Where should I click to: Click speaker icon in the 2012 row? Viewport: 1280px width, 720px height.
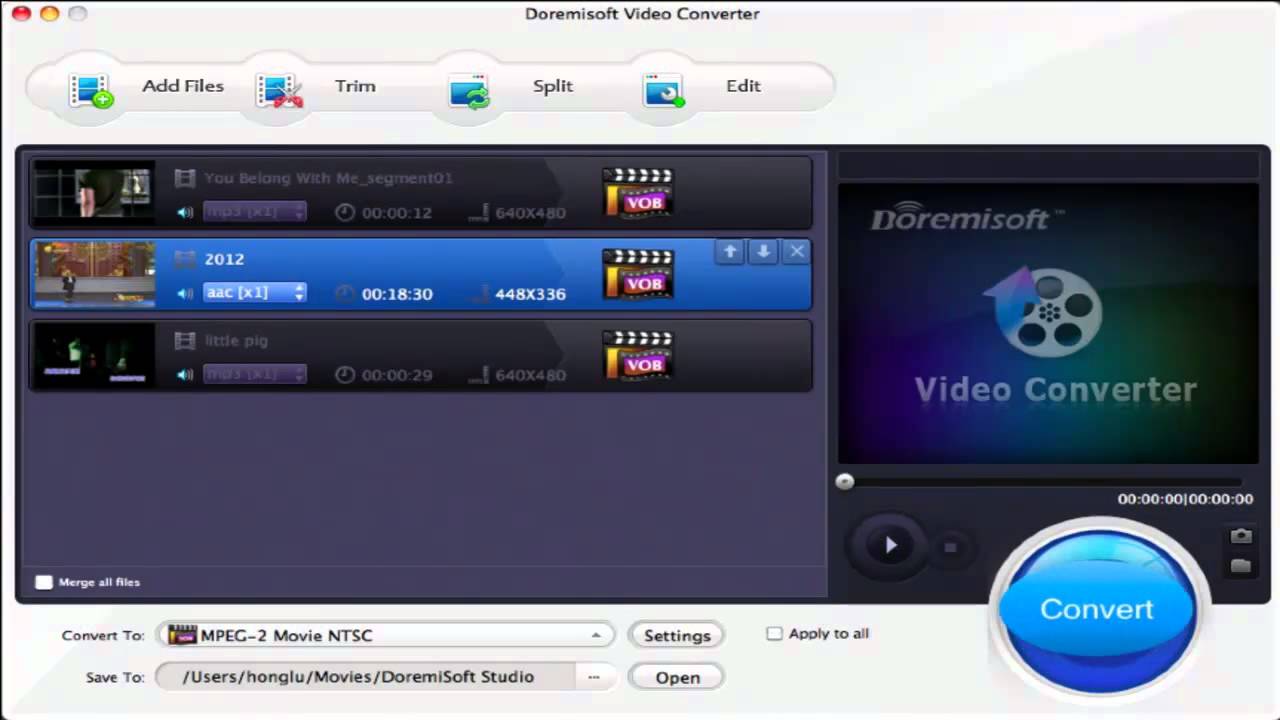click(185, 294)
